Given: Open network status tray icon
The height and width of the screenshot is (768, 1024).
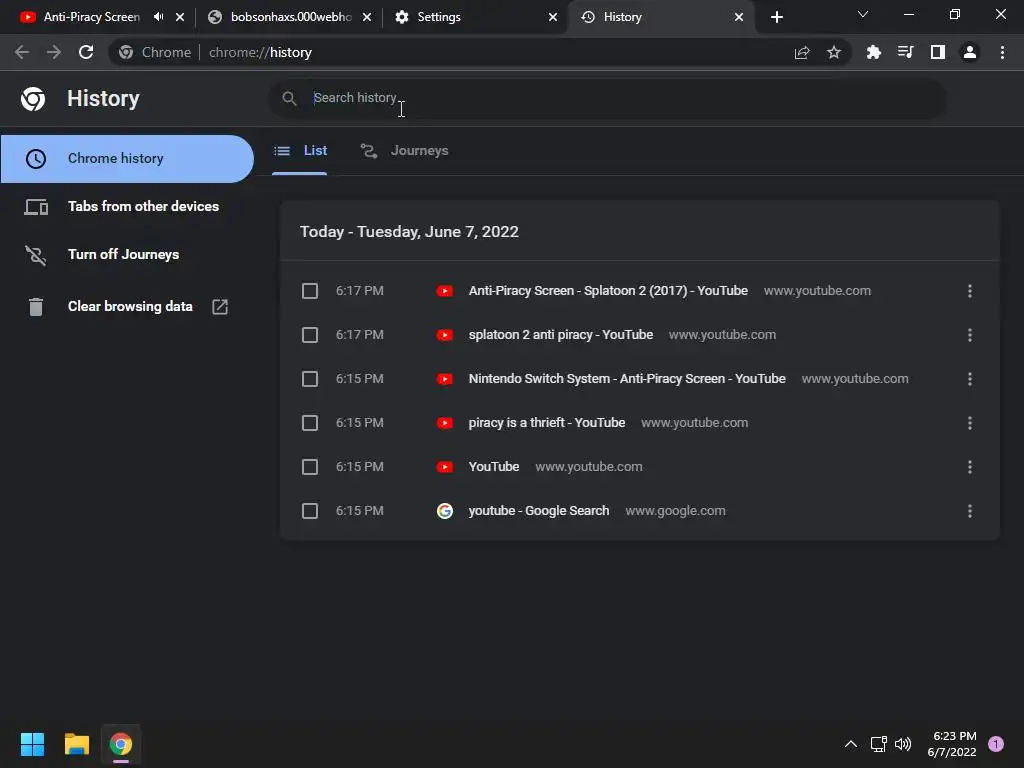Looking at the screenshot, I should pyautogui.click(x=878, y=744).
